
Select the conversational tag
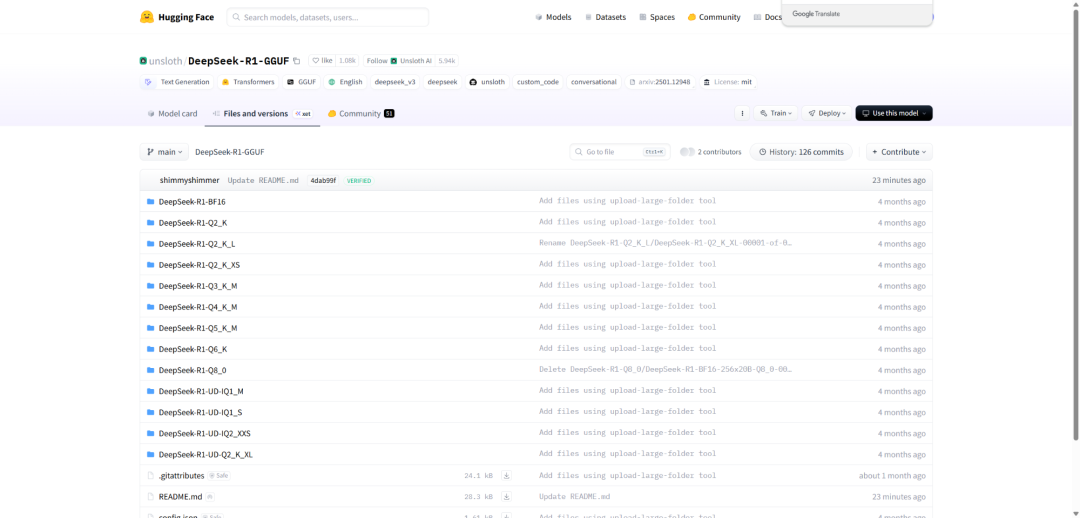click(x=594, y=82)
